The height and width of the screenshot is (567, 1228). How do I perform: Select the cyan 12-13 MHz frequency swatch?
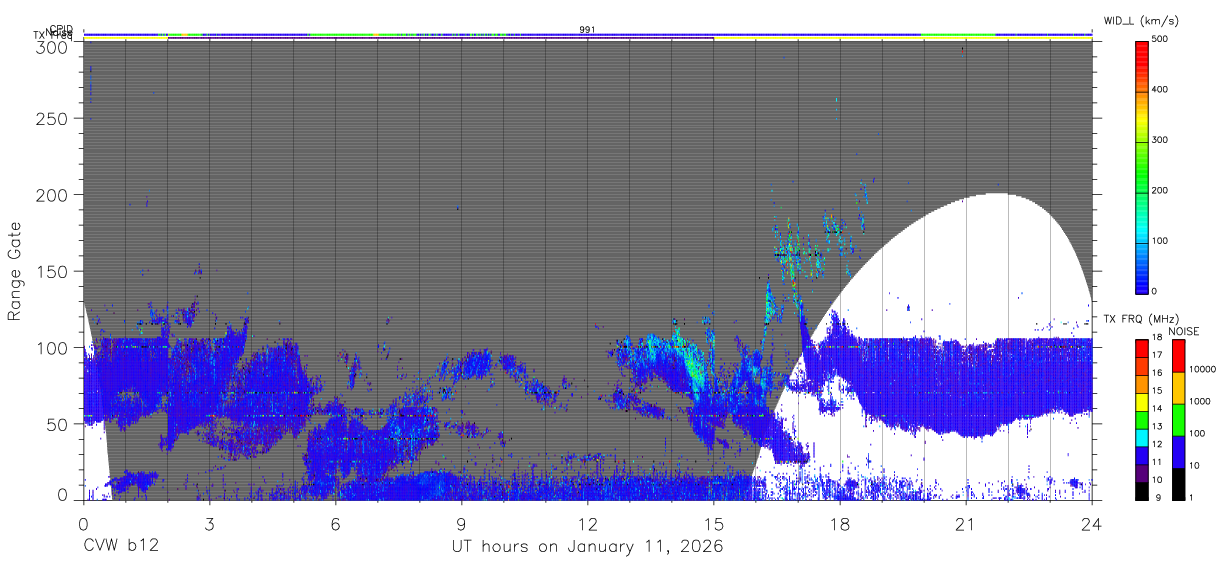coord(1142,437)
